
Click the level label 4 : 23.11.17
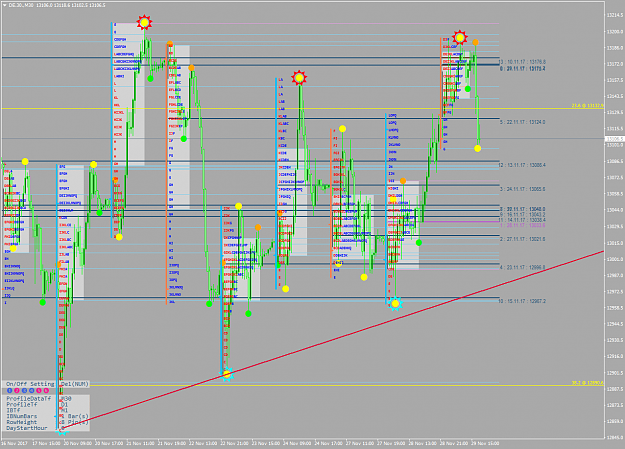point(522,267)
